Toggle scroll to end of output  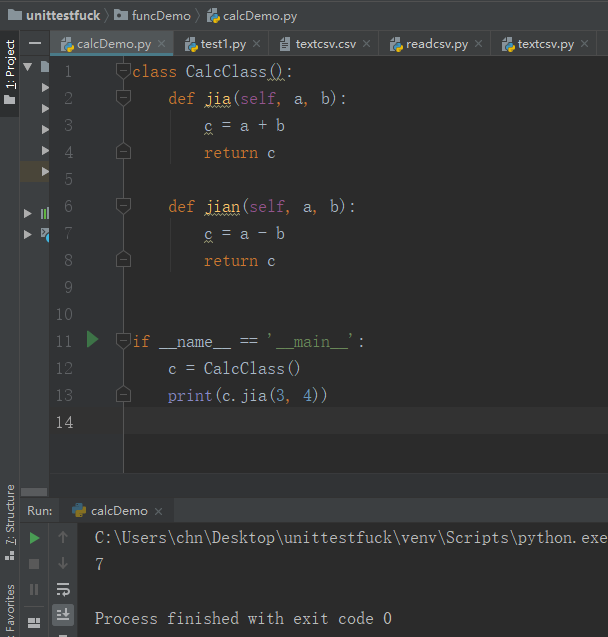[x=63, y=614]
